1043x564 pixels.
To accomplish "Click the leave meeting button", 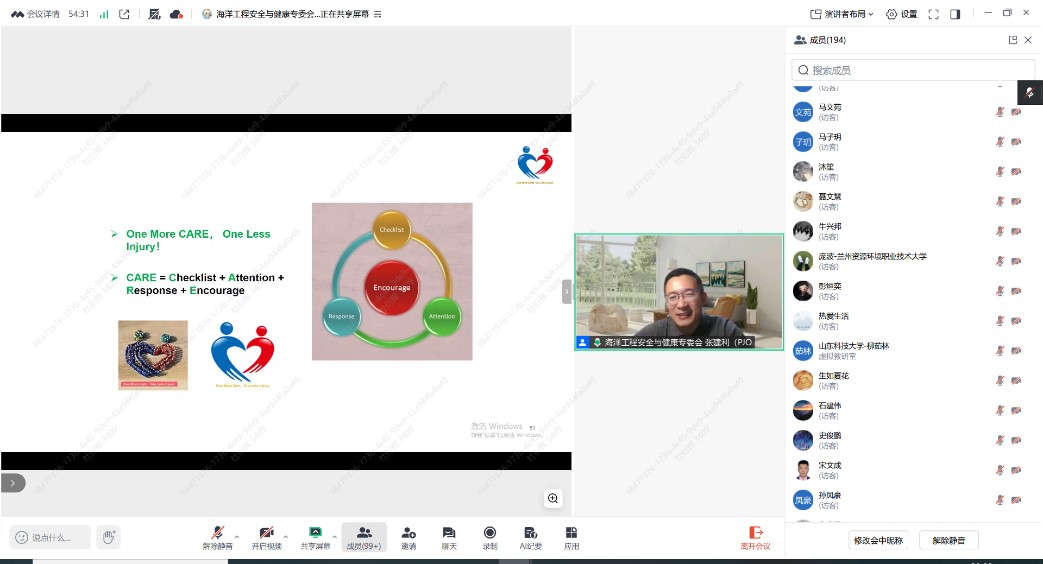I will click(755, 538).
